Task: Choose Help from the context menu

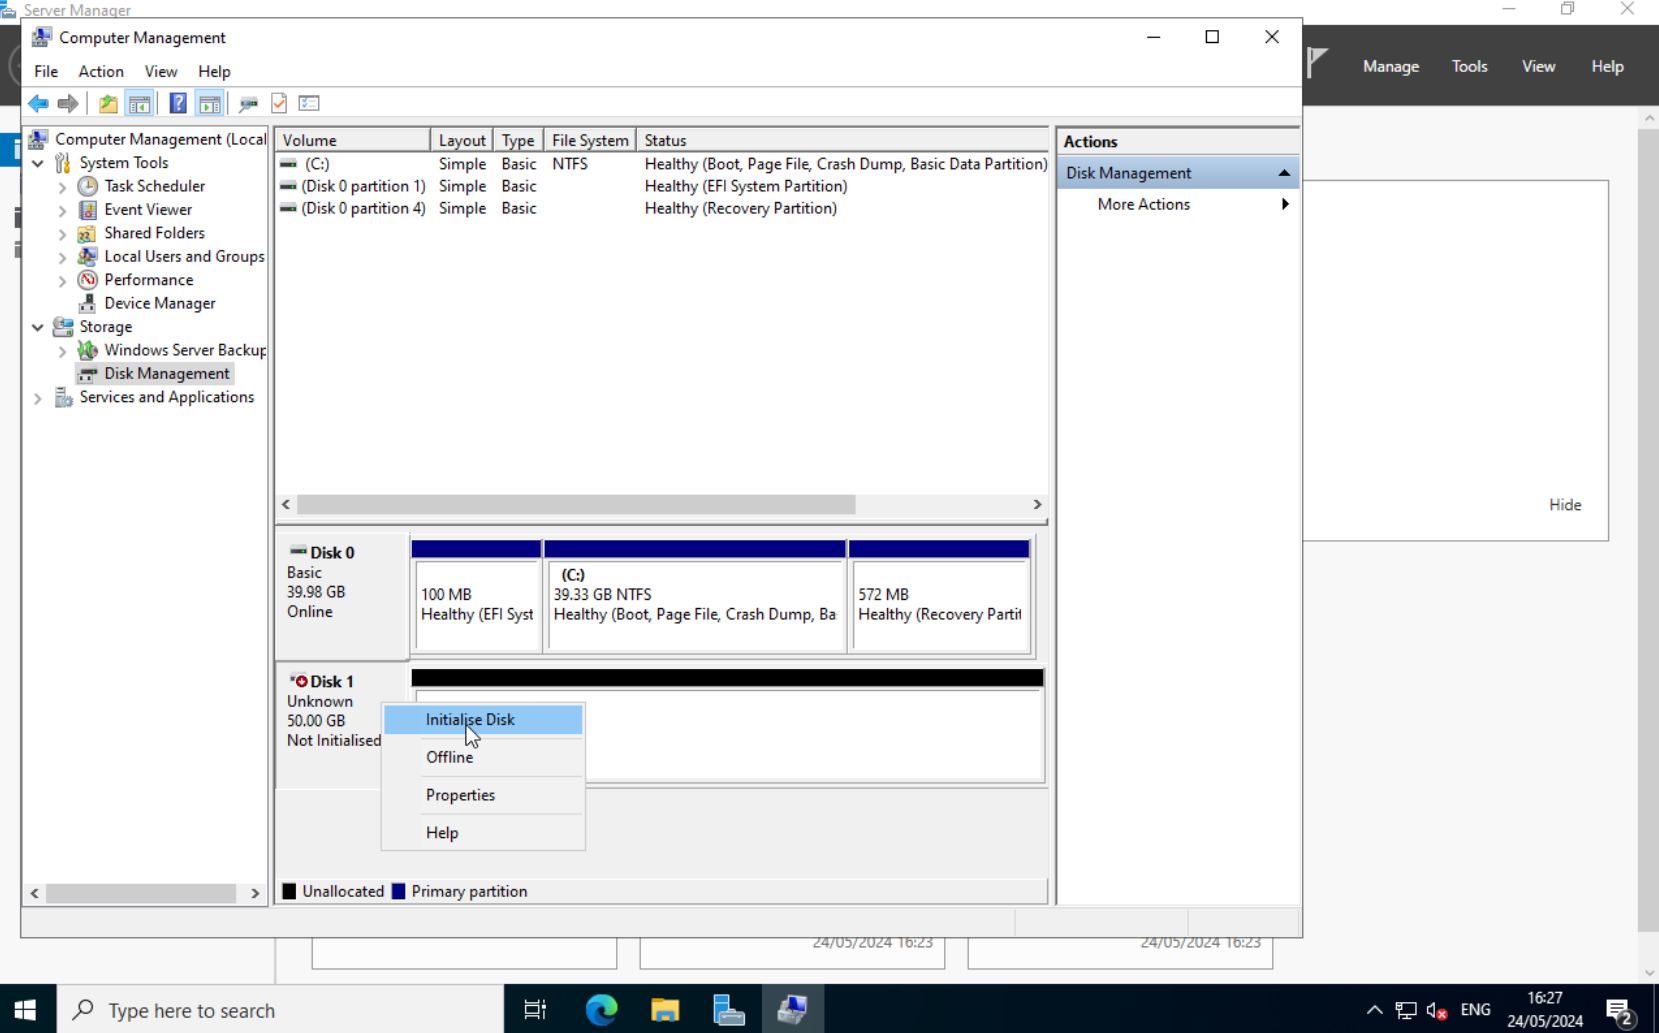Action: (x=483, y=832)
